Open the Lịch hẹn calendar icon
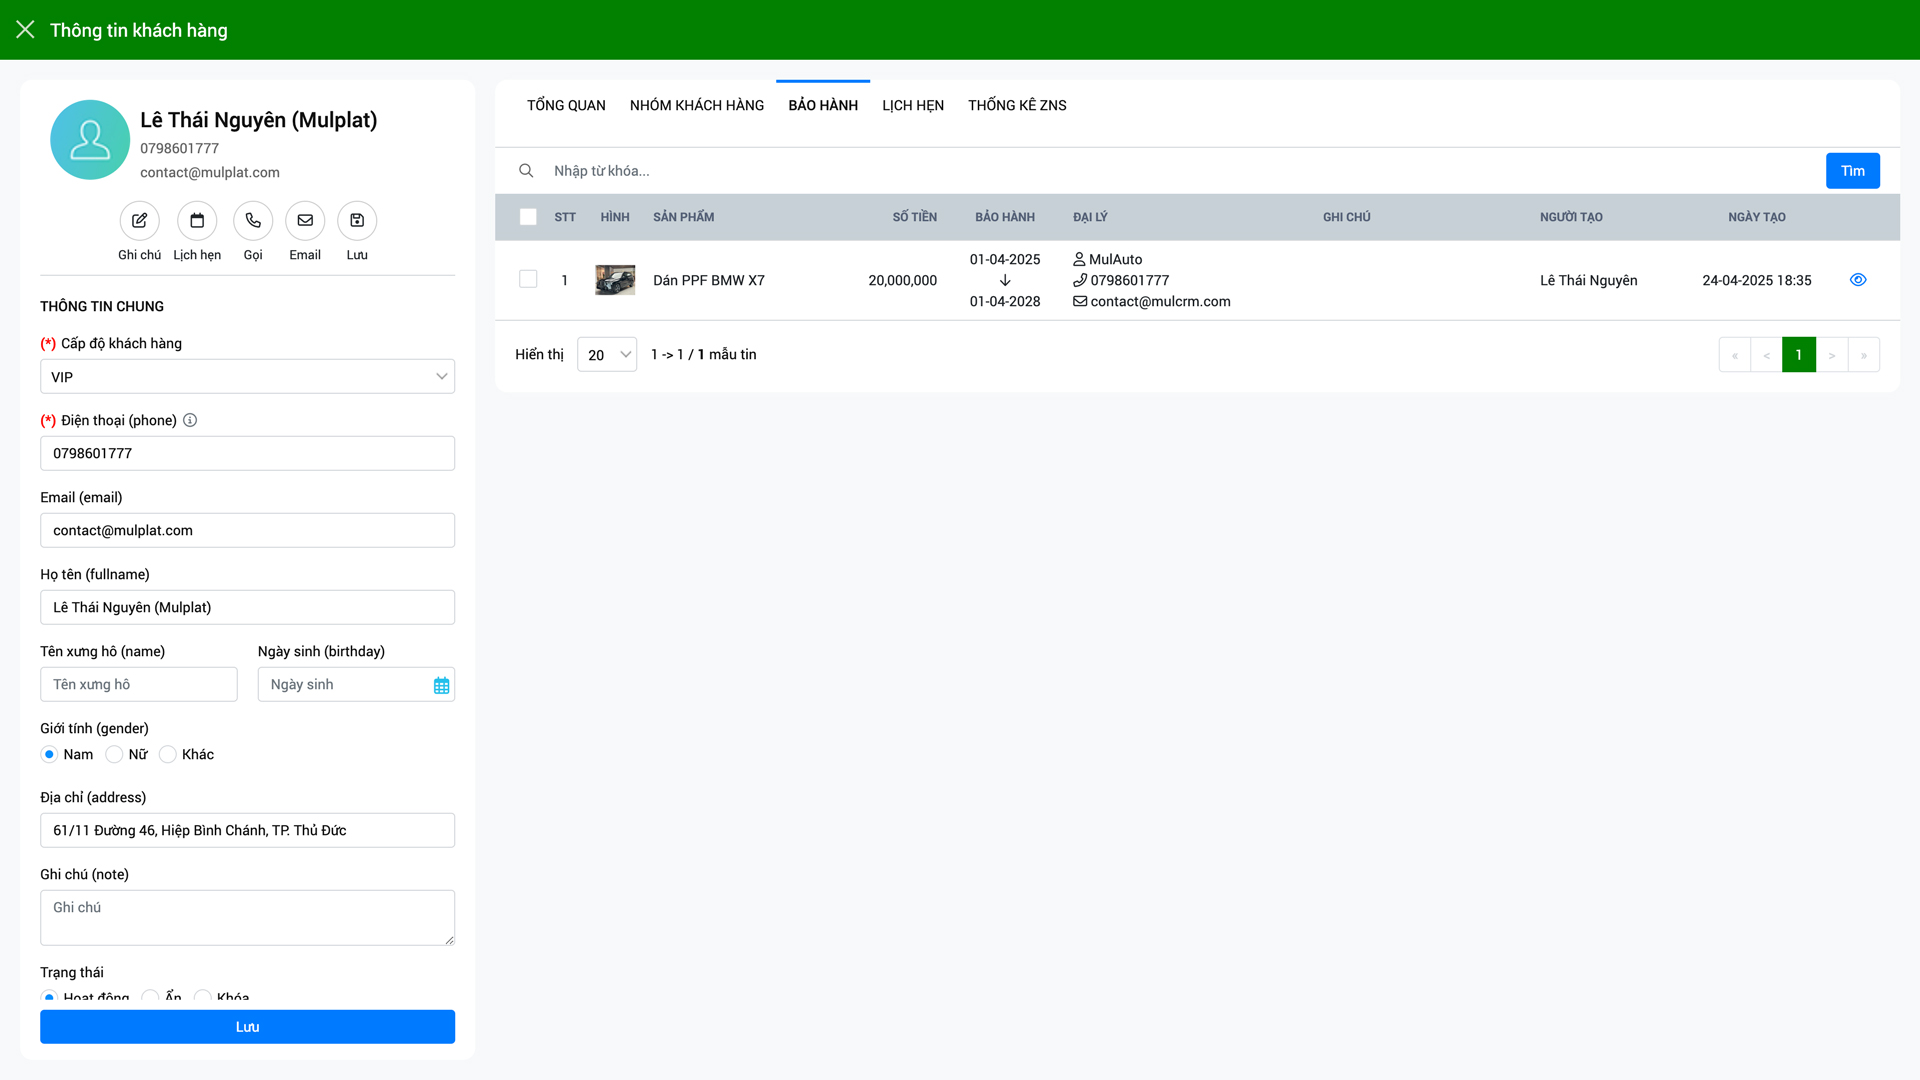 pos(197,221)
